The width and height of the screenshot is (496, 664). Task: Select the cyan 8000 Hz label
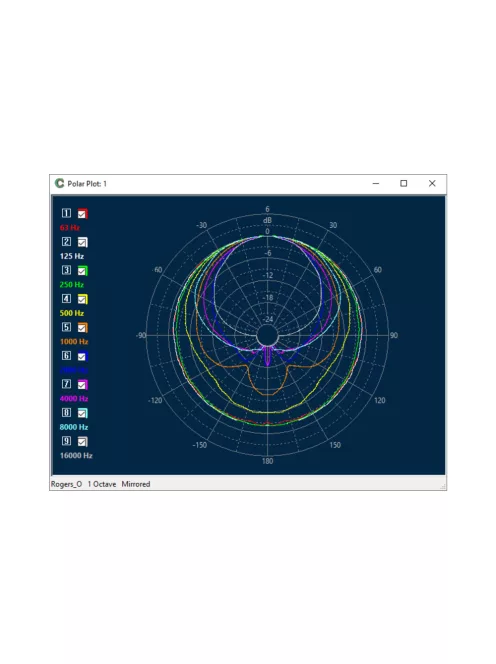(74, 427)
